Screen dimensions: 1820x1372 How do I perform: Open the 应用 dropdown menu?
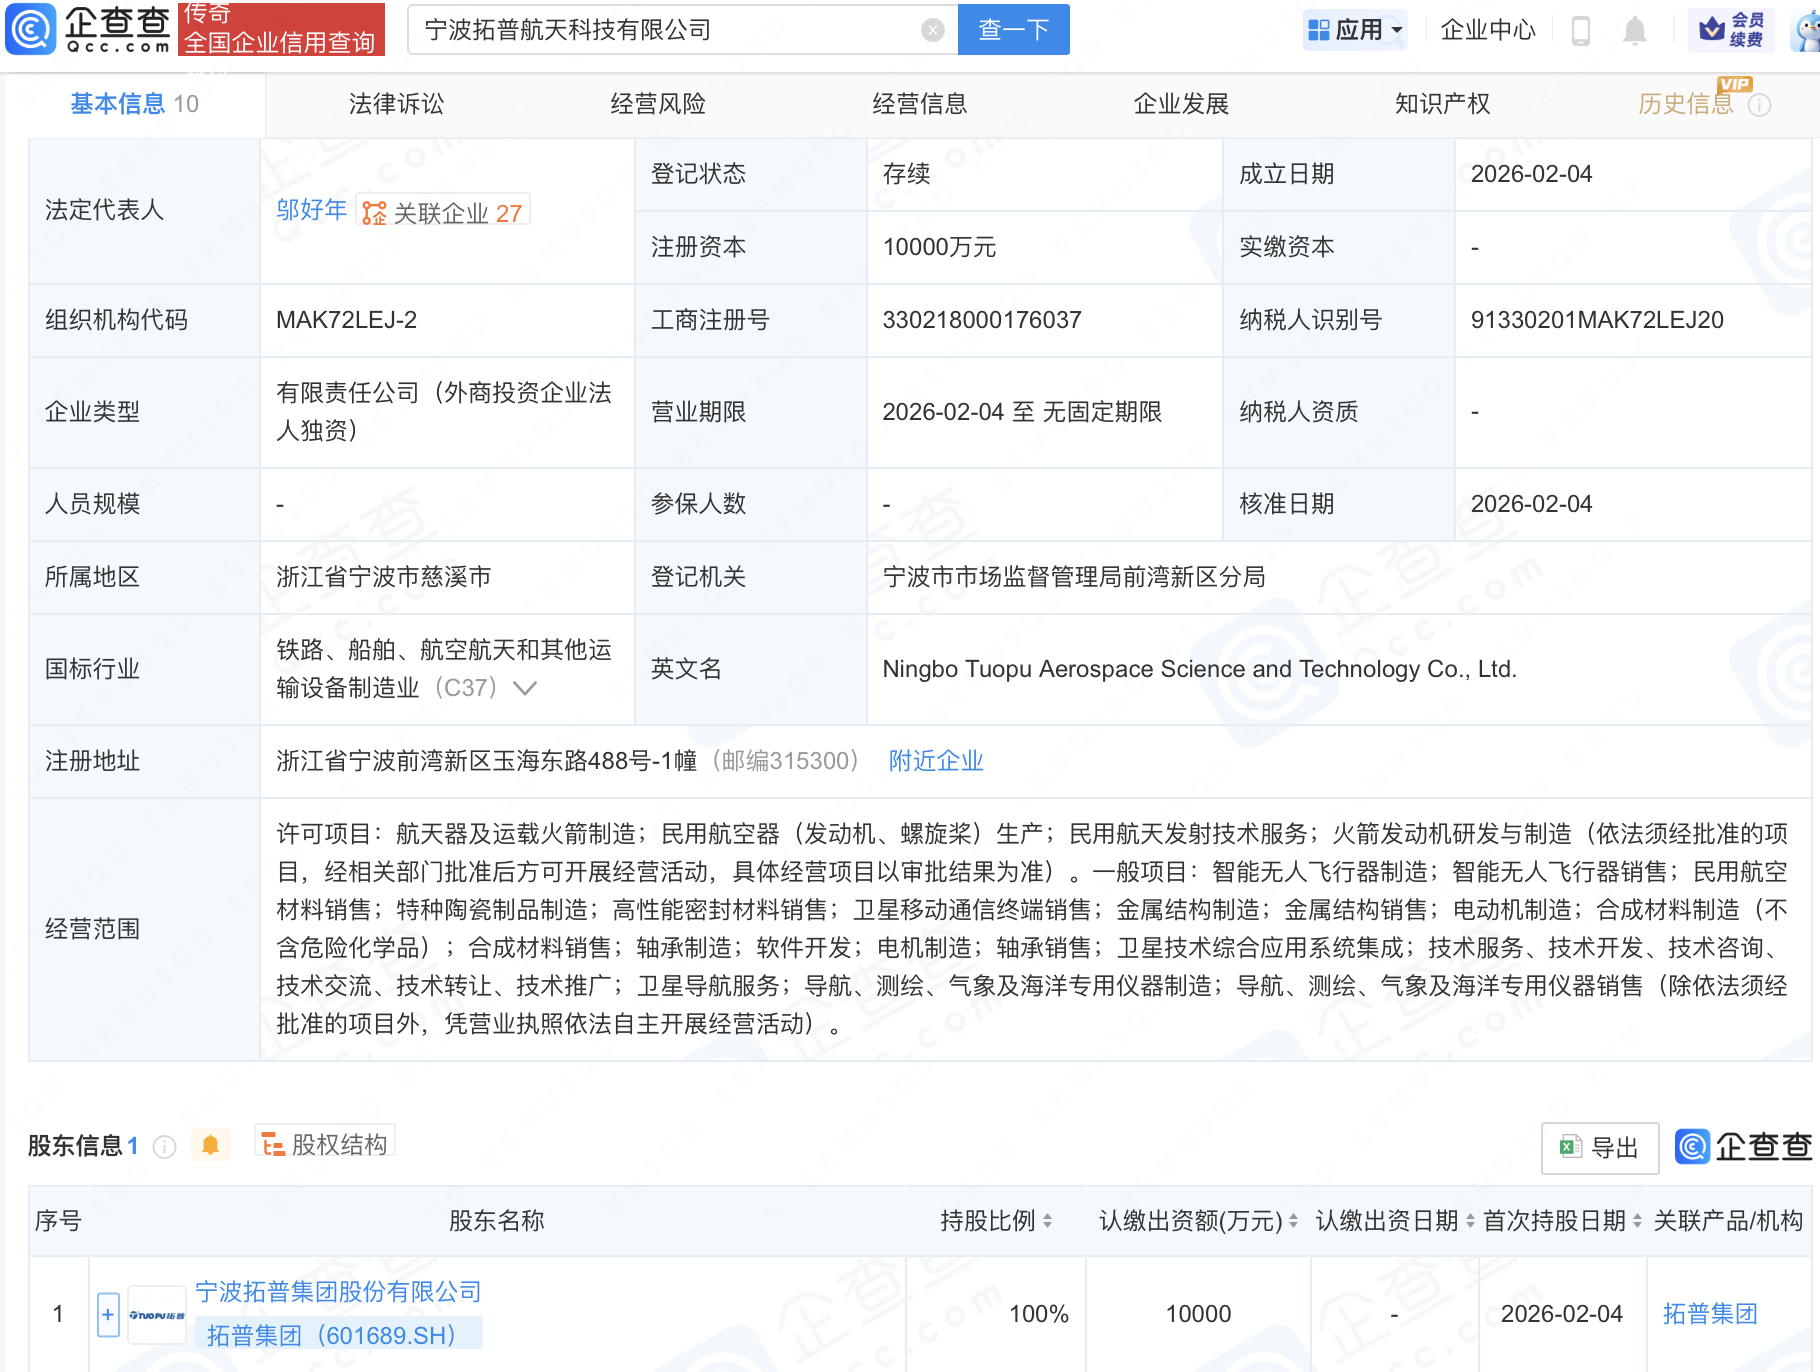(x=1355, y=29)
